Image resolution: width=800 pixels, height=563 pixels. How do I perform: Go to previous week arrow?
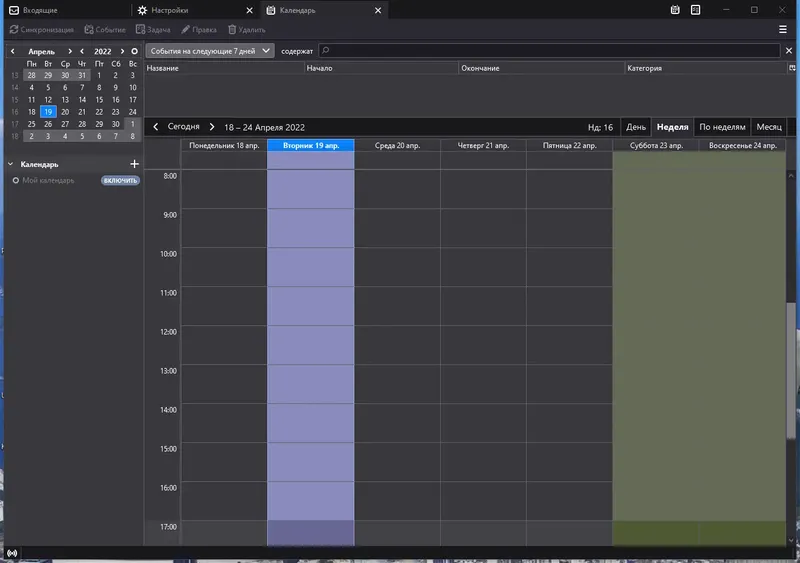pos(156,127)
